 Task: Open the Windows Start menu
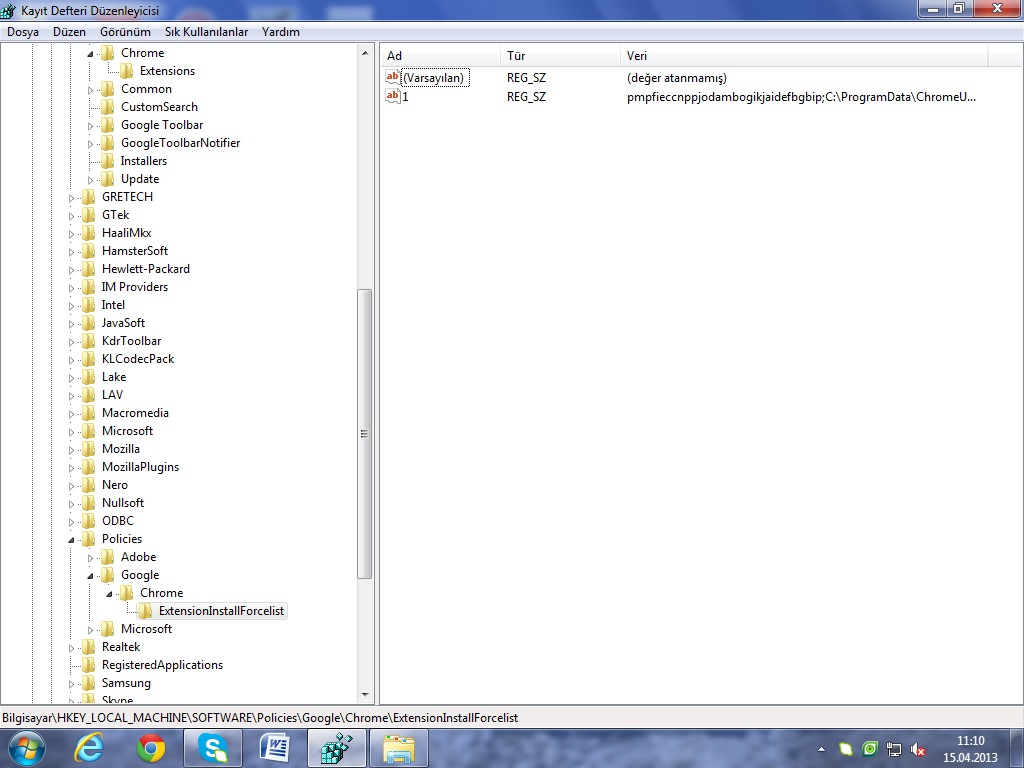[25, 748]
